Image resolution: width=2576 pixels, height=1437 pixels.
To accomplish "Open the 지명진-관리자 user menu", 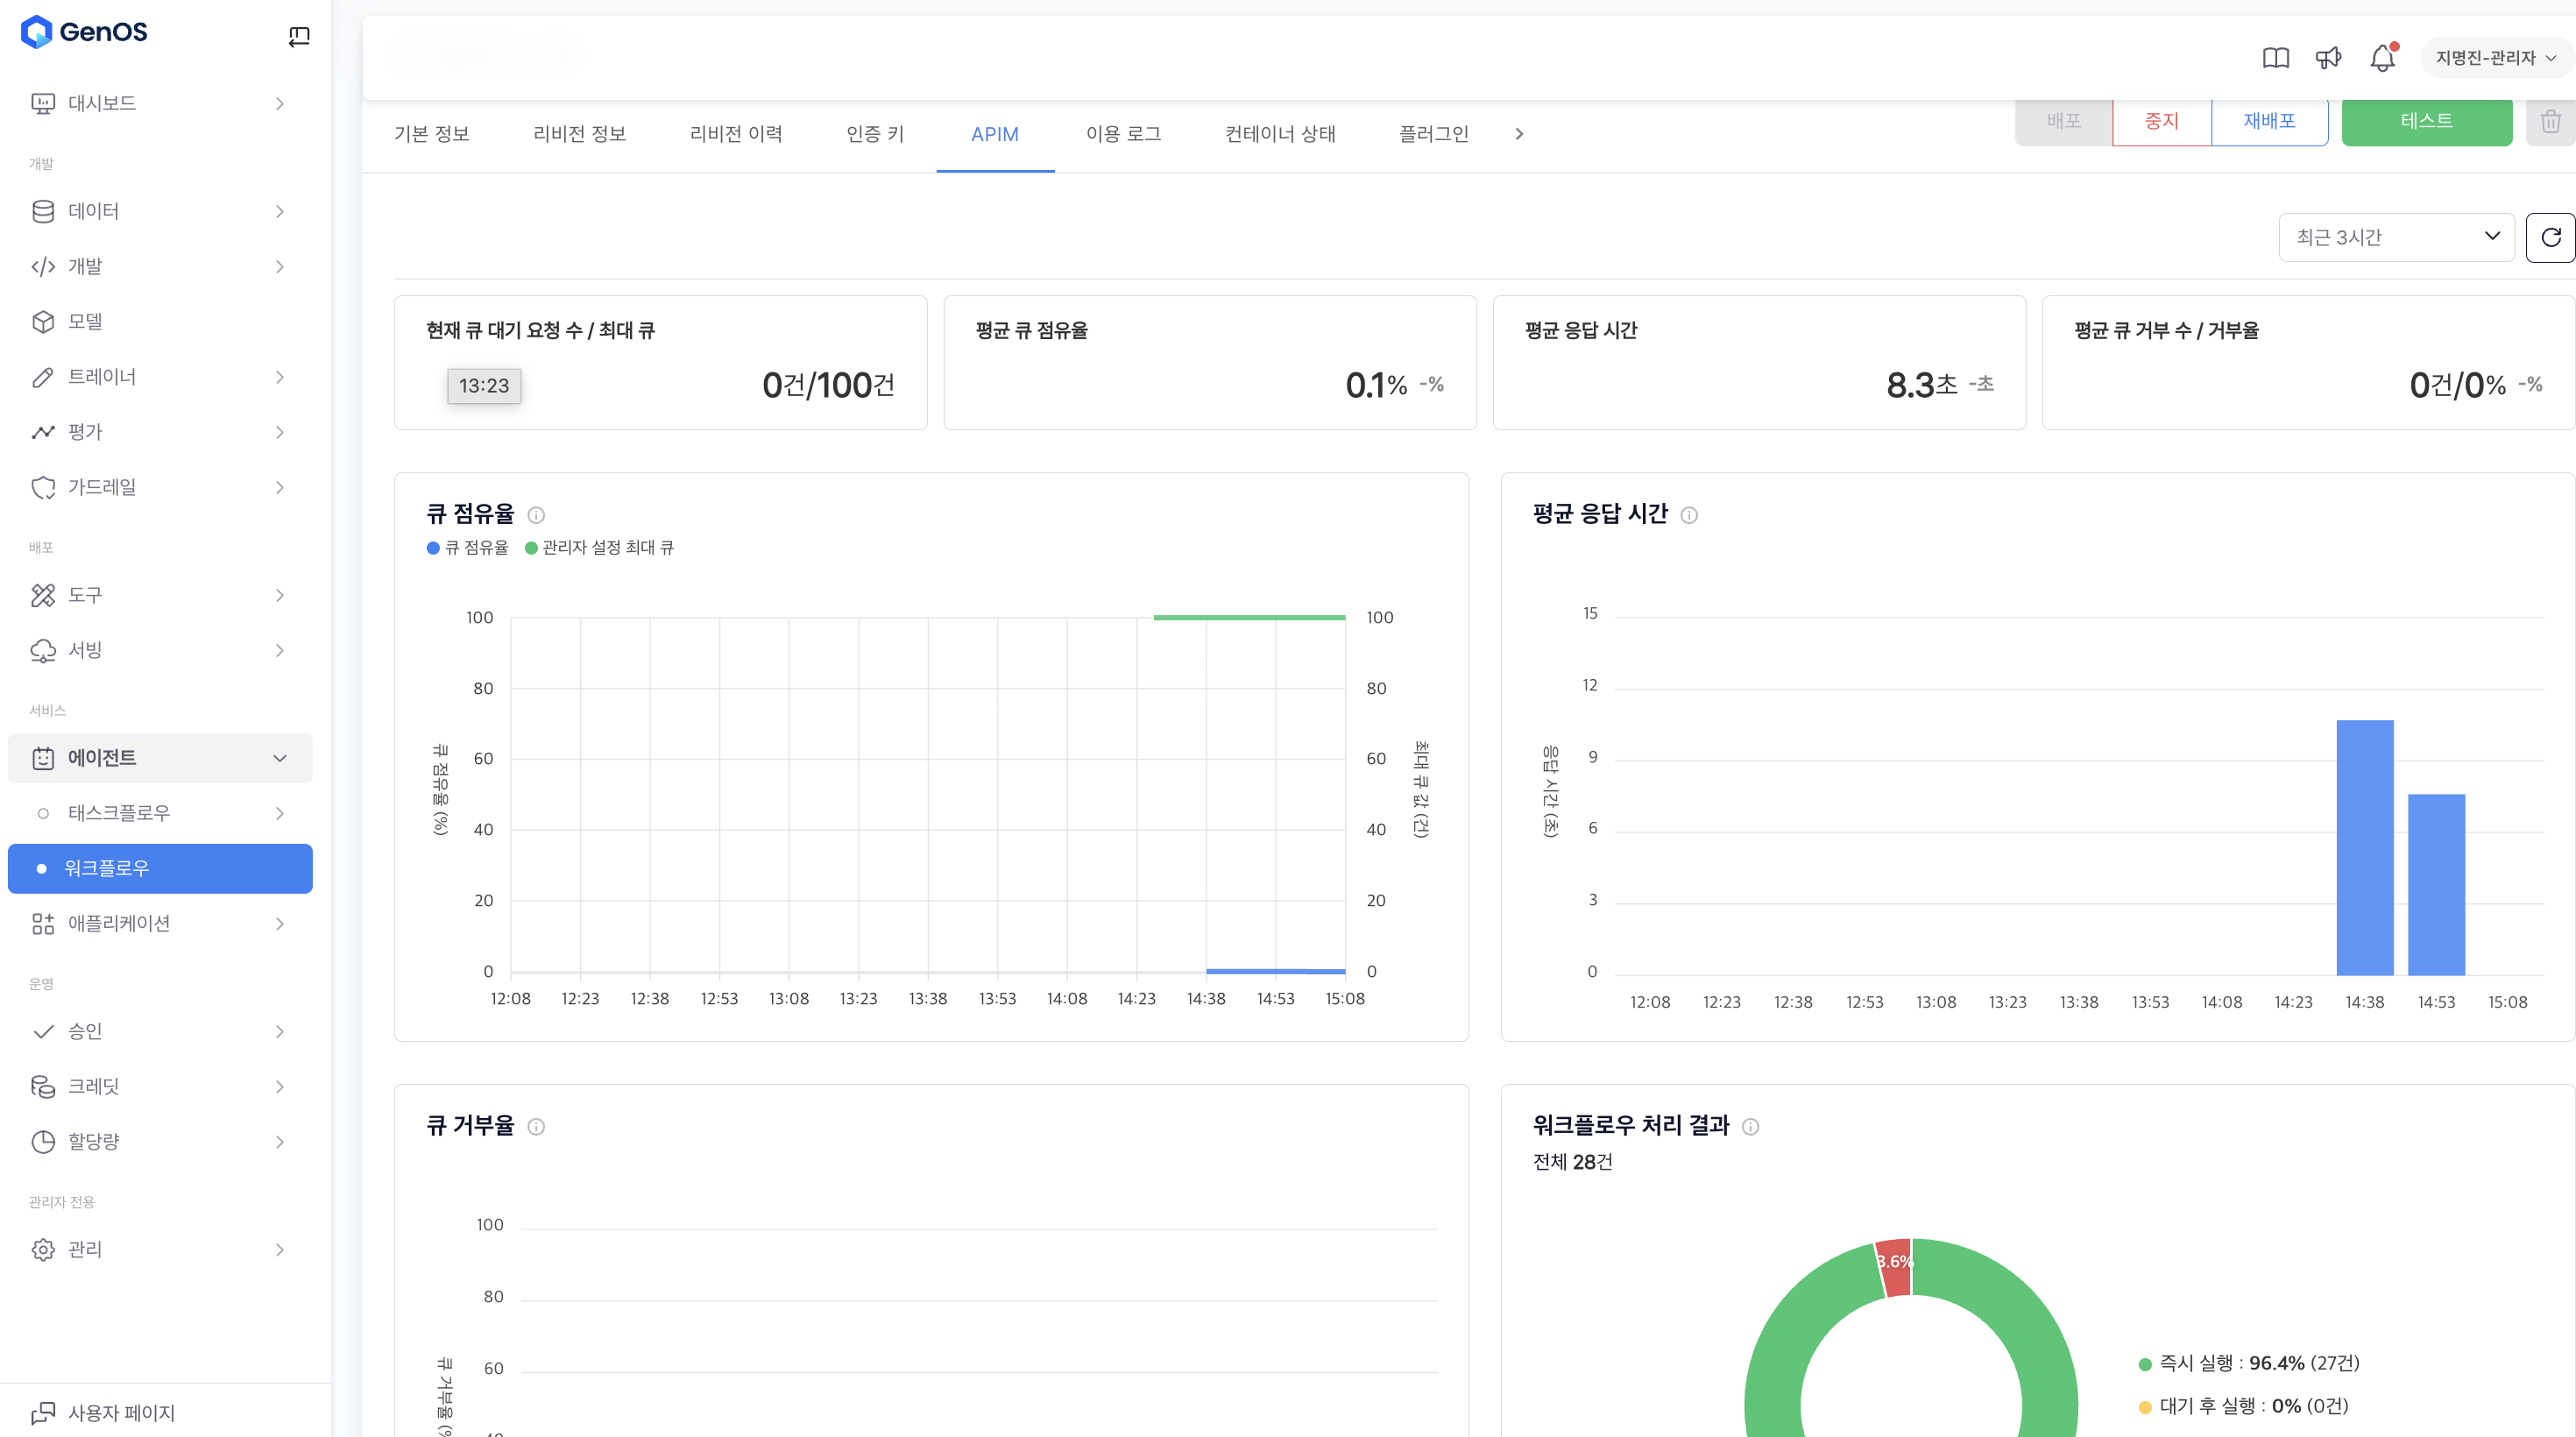I will 2495,58.
